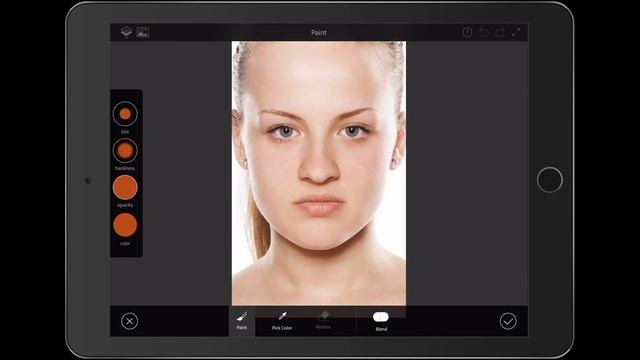Adjust brush hardness control
This screenshot has width=640, height=360.
point(125,151)
